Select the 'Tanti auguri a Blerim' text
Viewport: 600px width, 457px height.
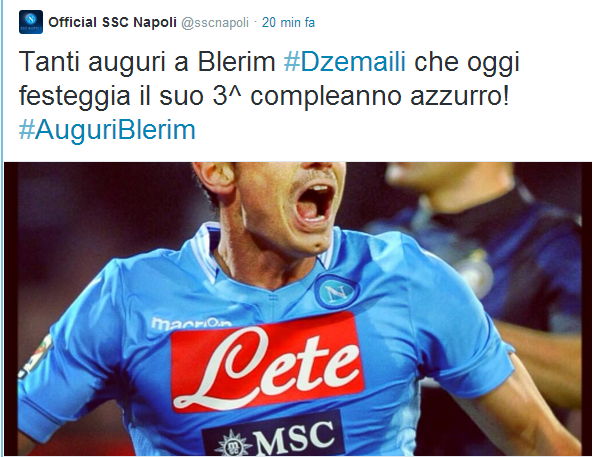147,61
